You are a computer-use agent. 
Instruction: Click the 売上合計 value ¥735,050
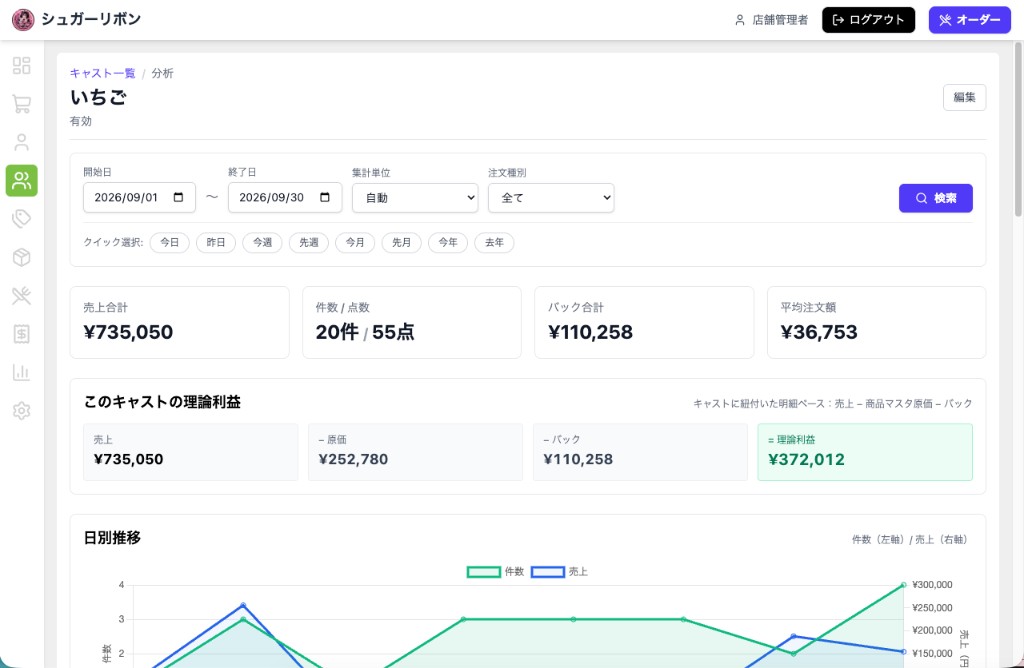click(x=129, y=332)
